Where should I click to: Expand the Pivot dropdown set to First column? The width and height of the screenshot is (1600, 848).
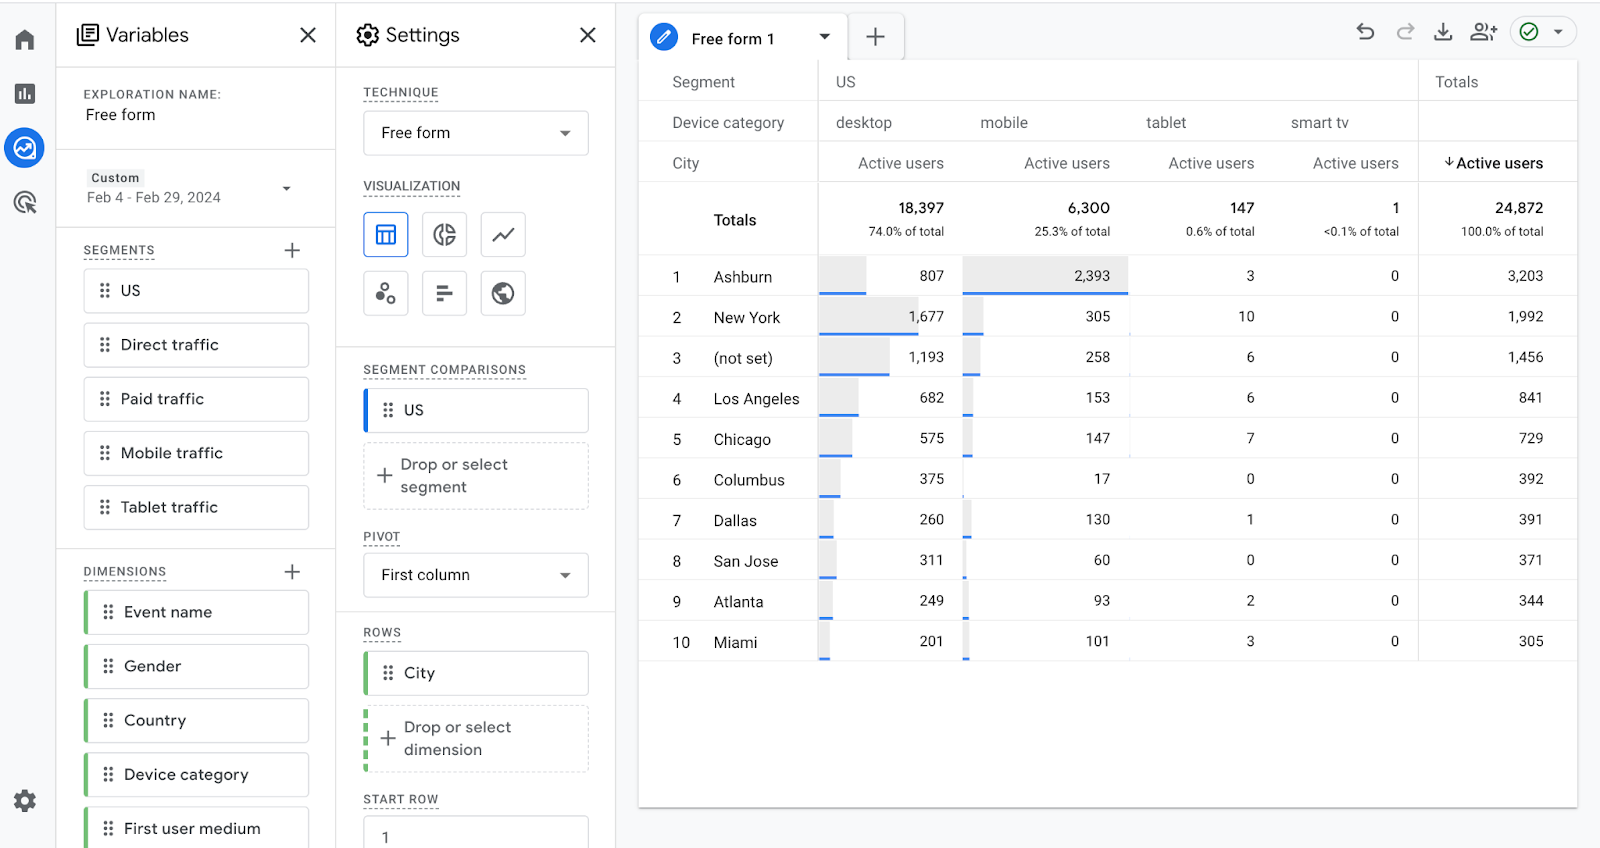[475, 575]
